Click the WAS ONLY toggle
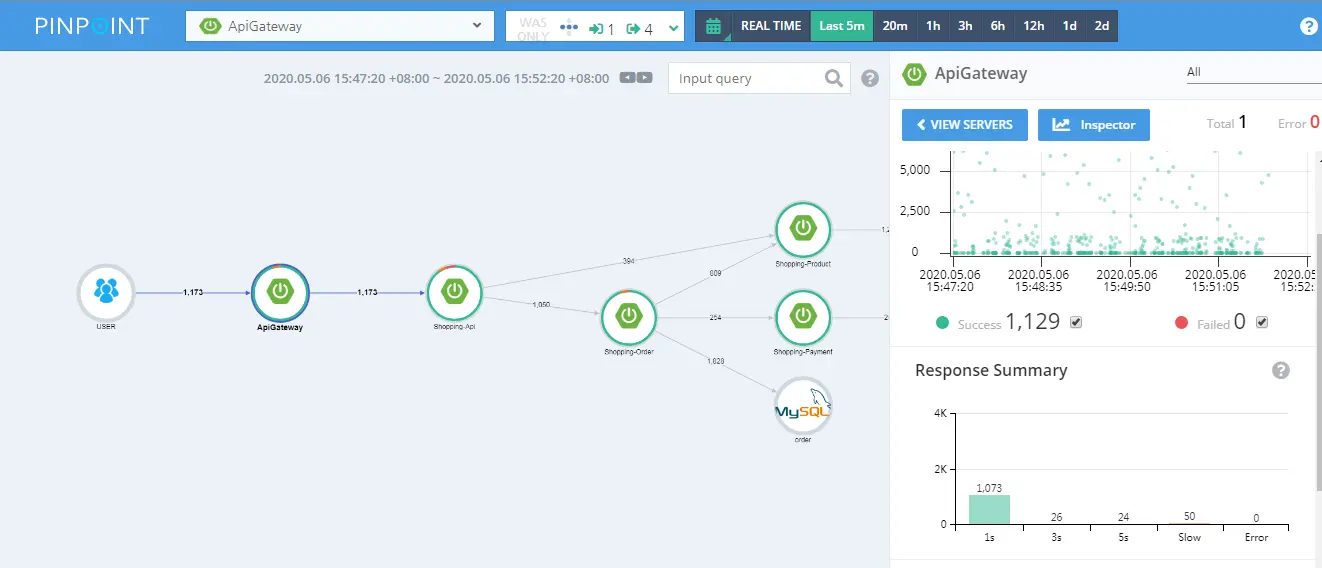 [x=533, y=28]
